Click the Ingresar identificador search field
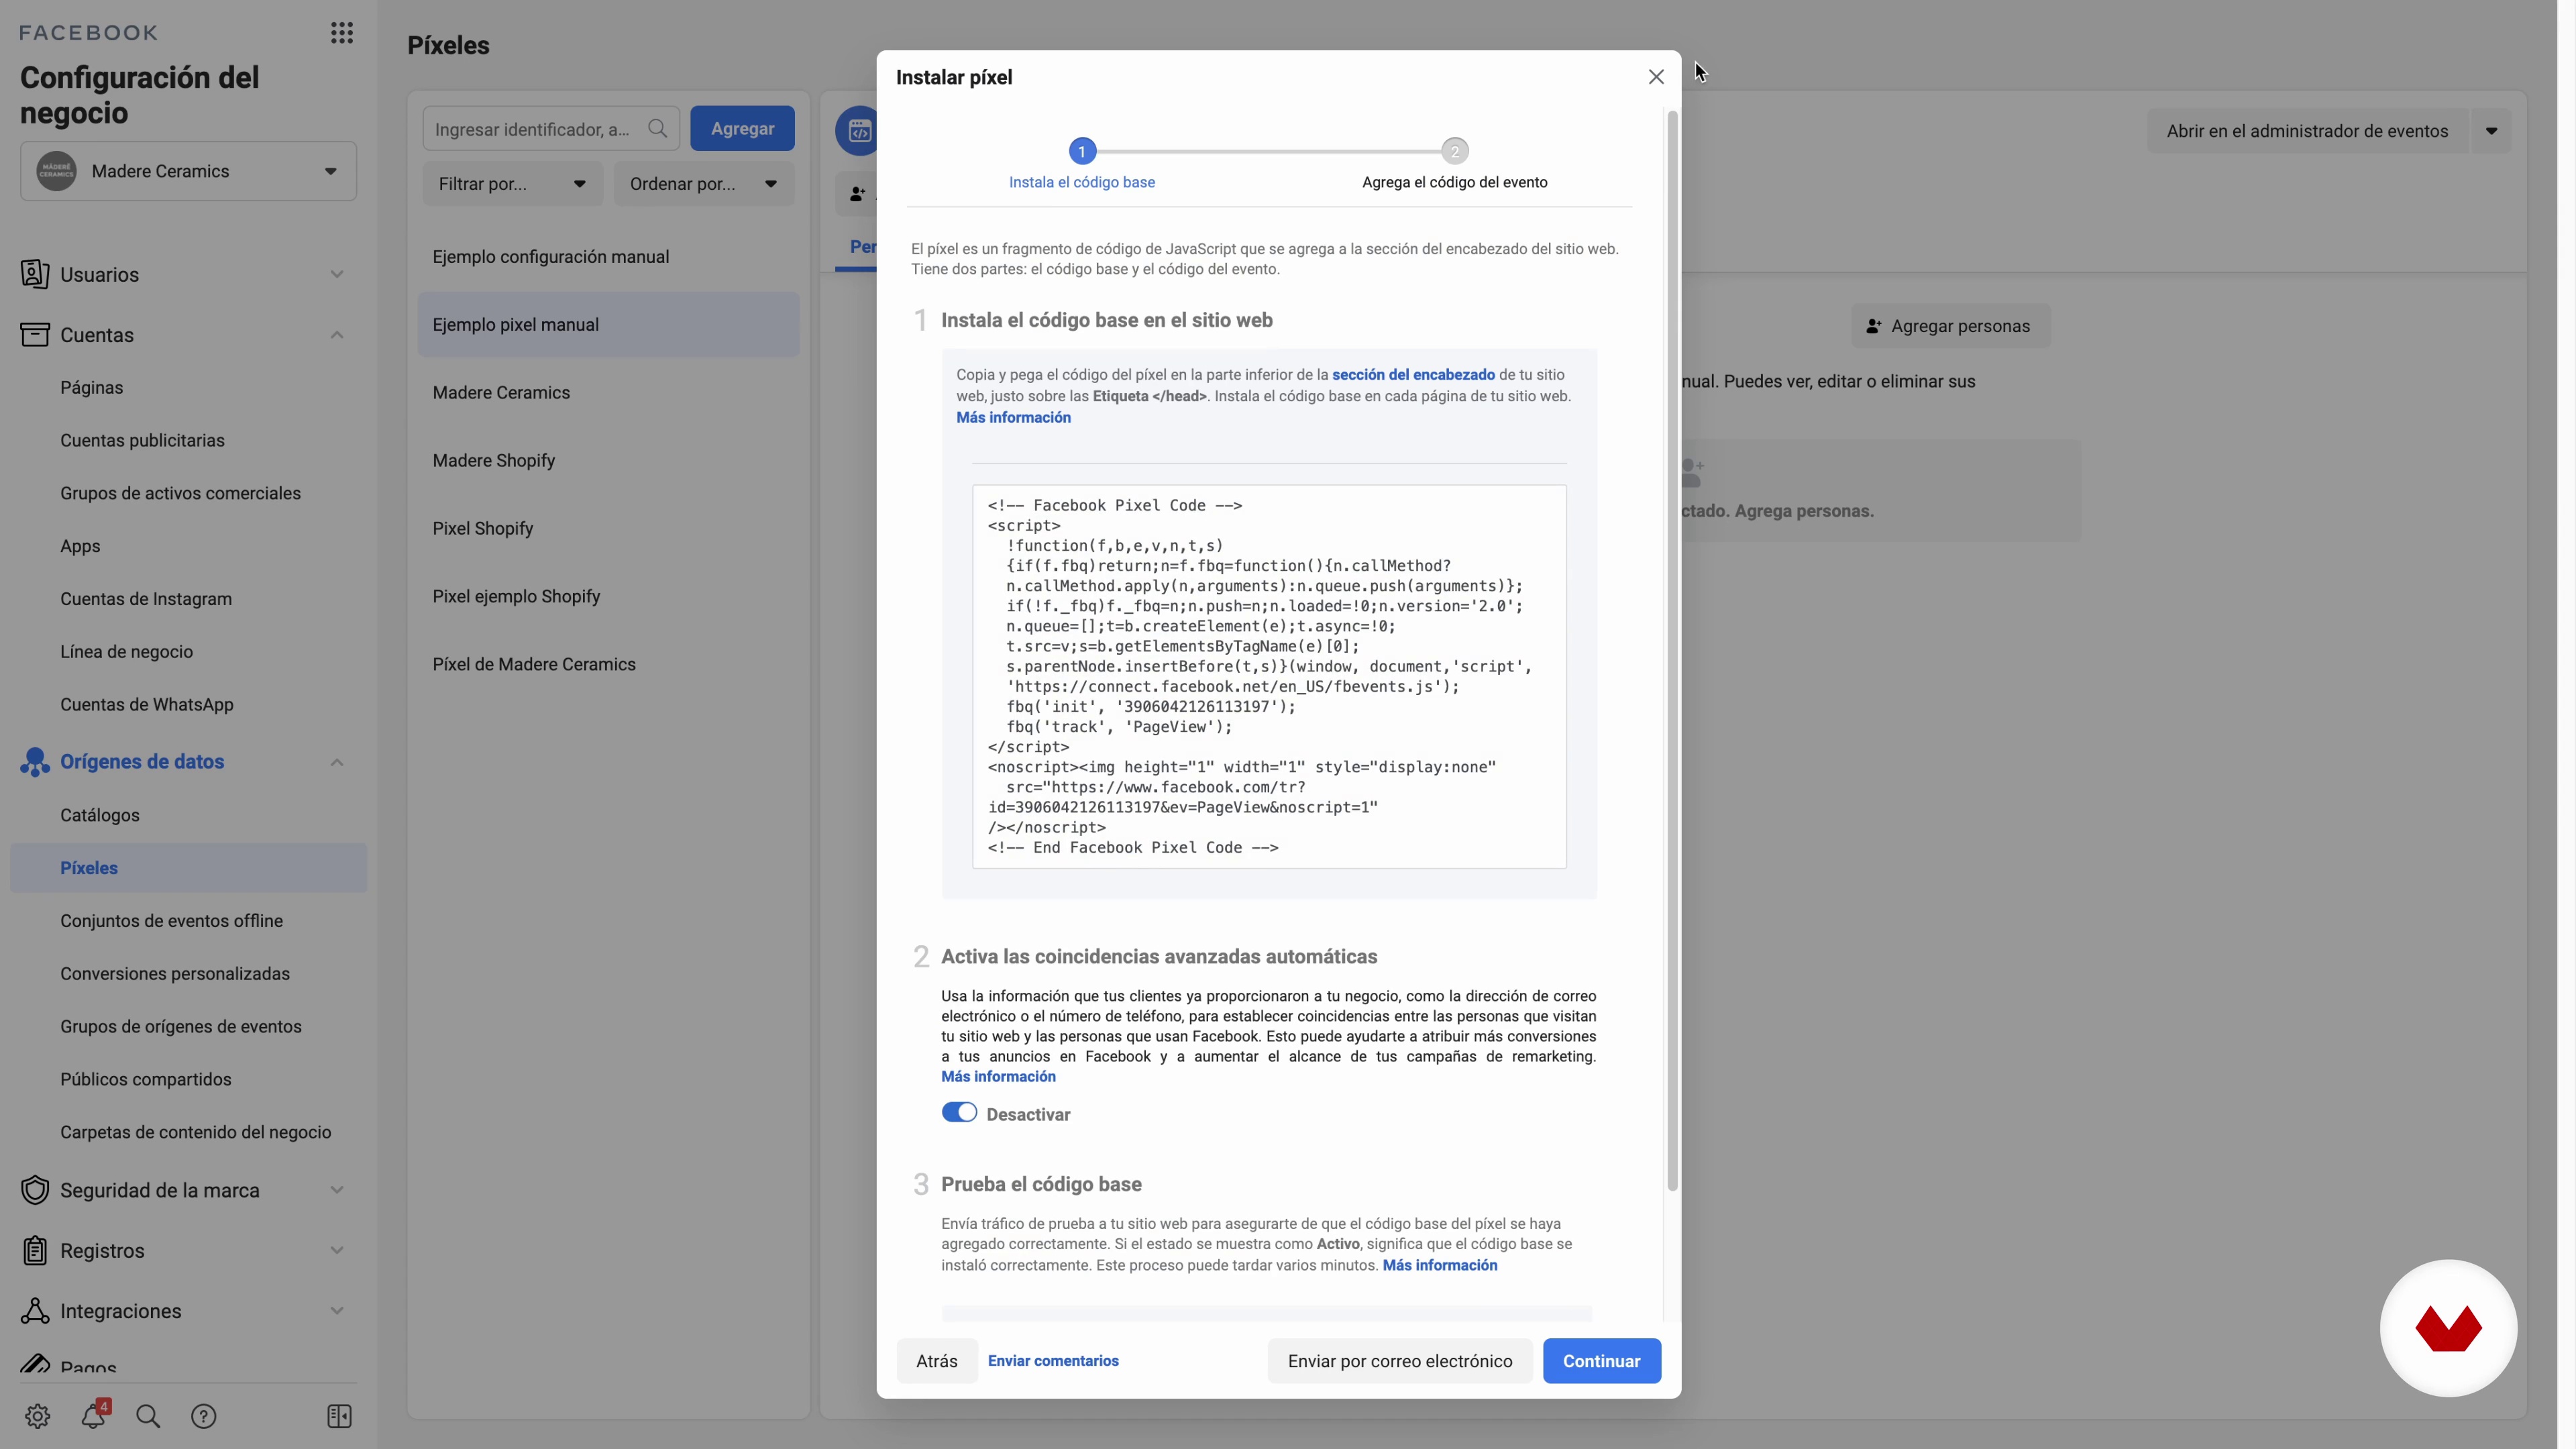 coord(551,128)
